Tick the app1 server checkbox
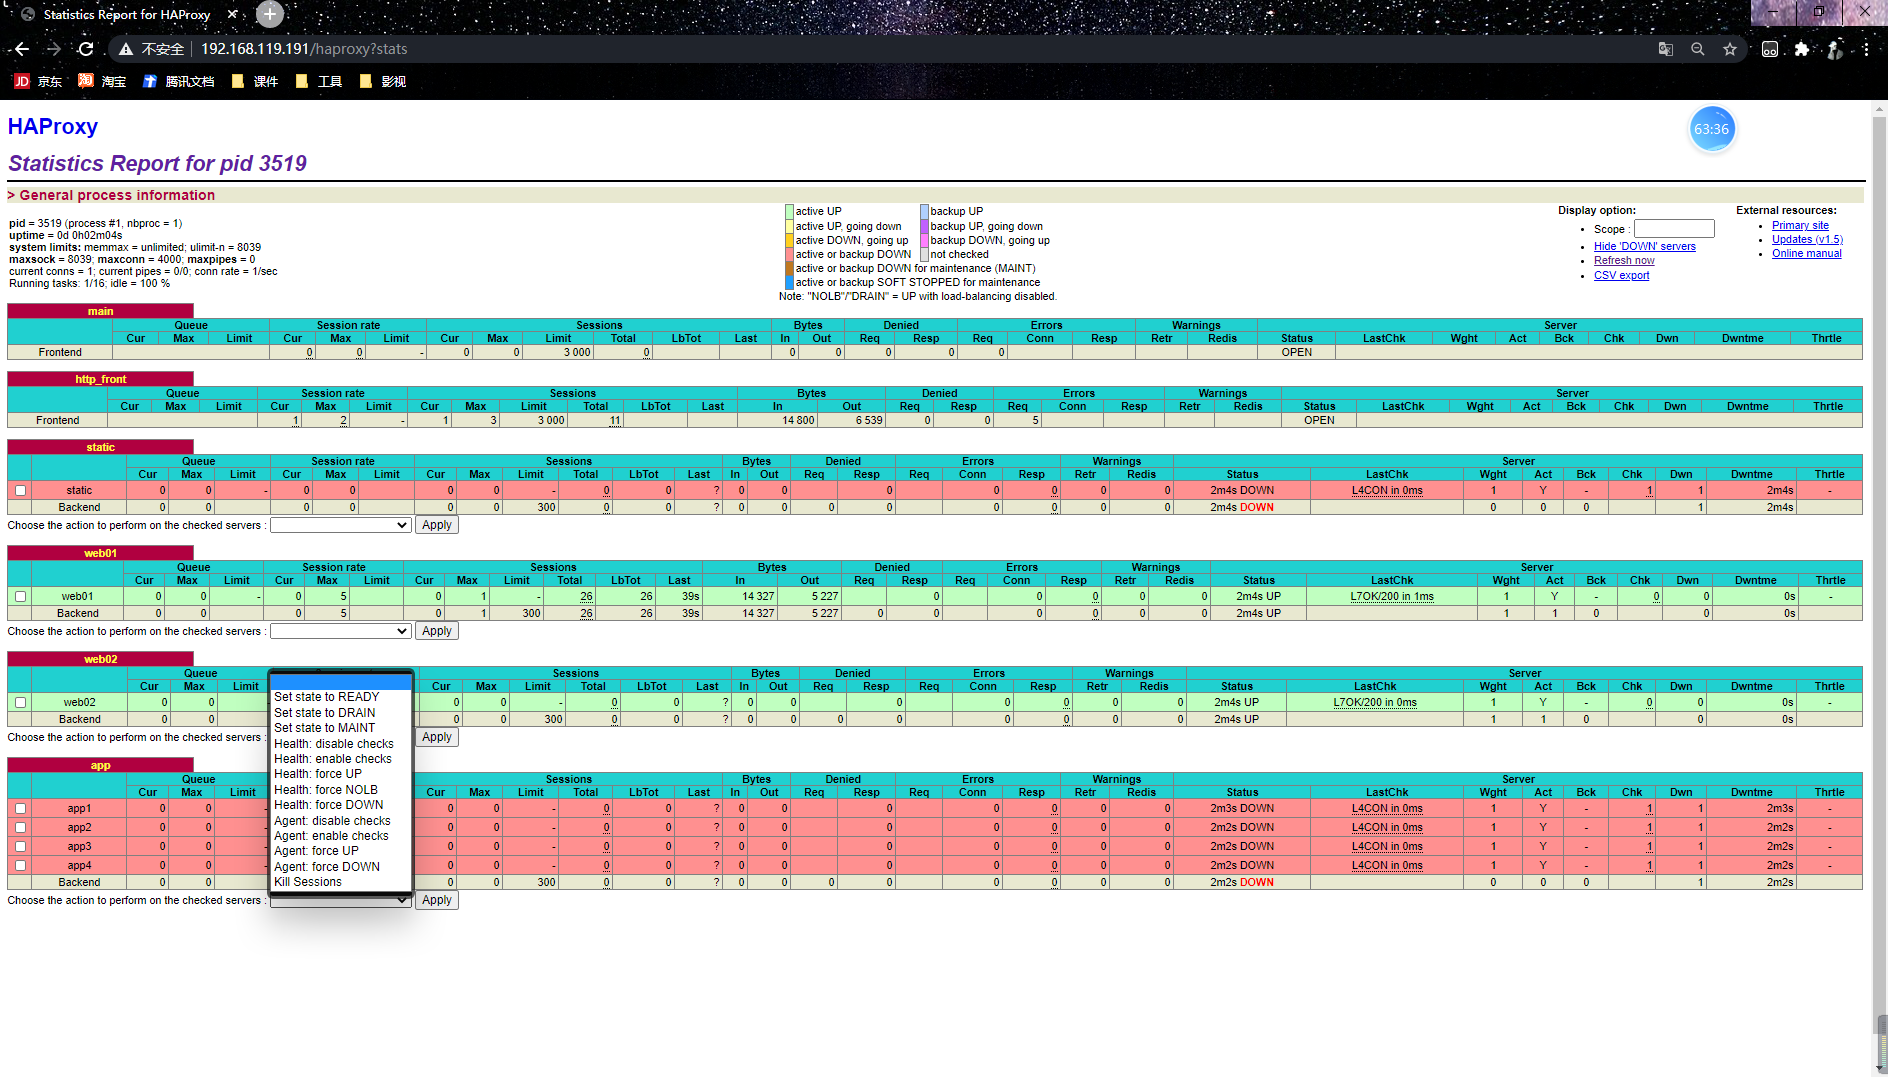The height and width of the screenshot is (1077, 1888). [20, 809]
